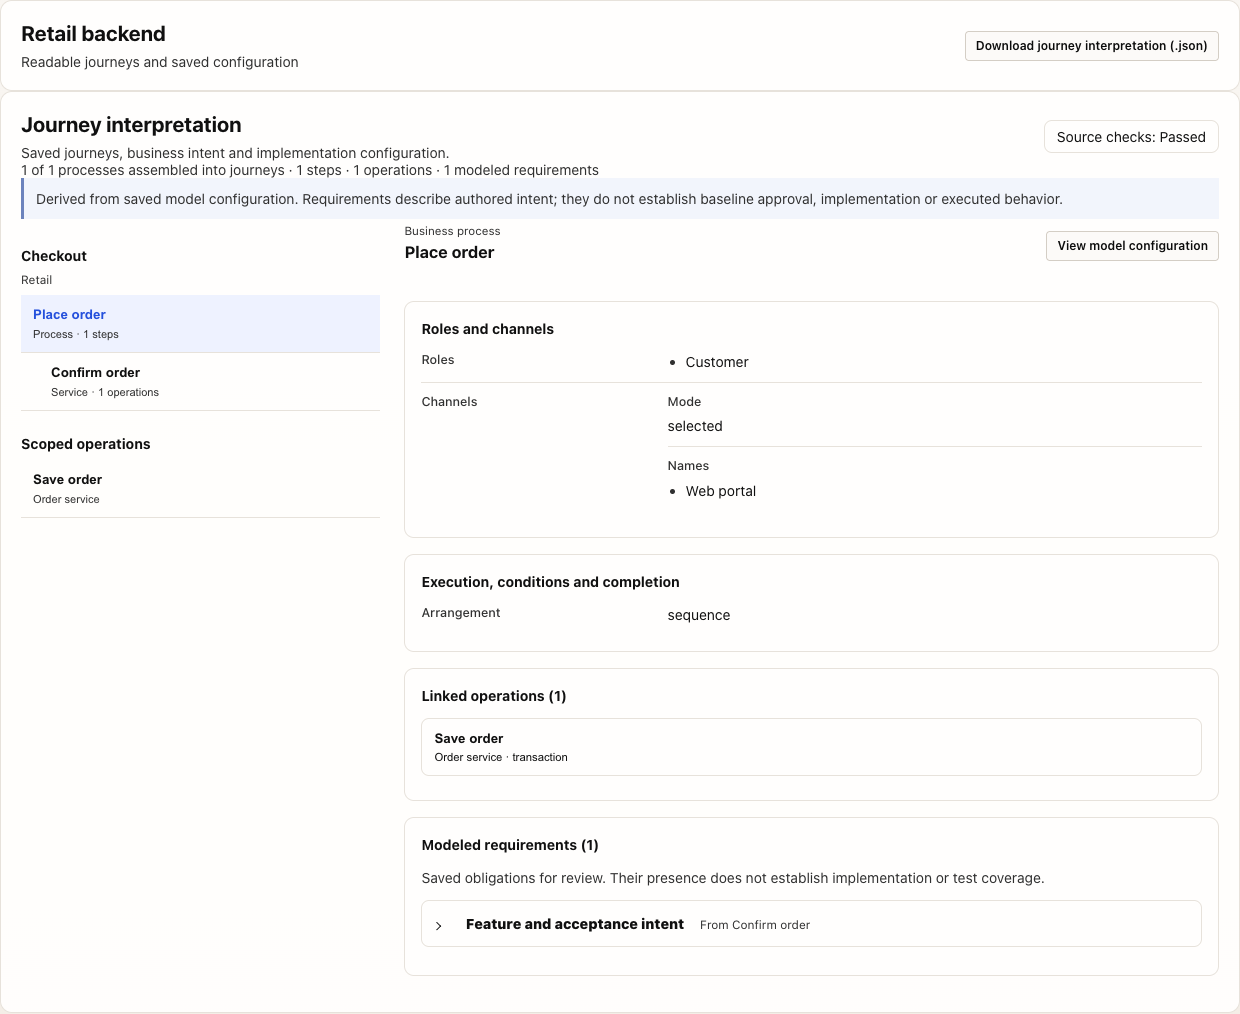Download journey interpretation JSON file
The image size is (1240, 1014).
(1091, 46)
